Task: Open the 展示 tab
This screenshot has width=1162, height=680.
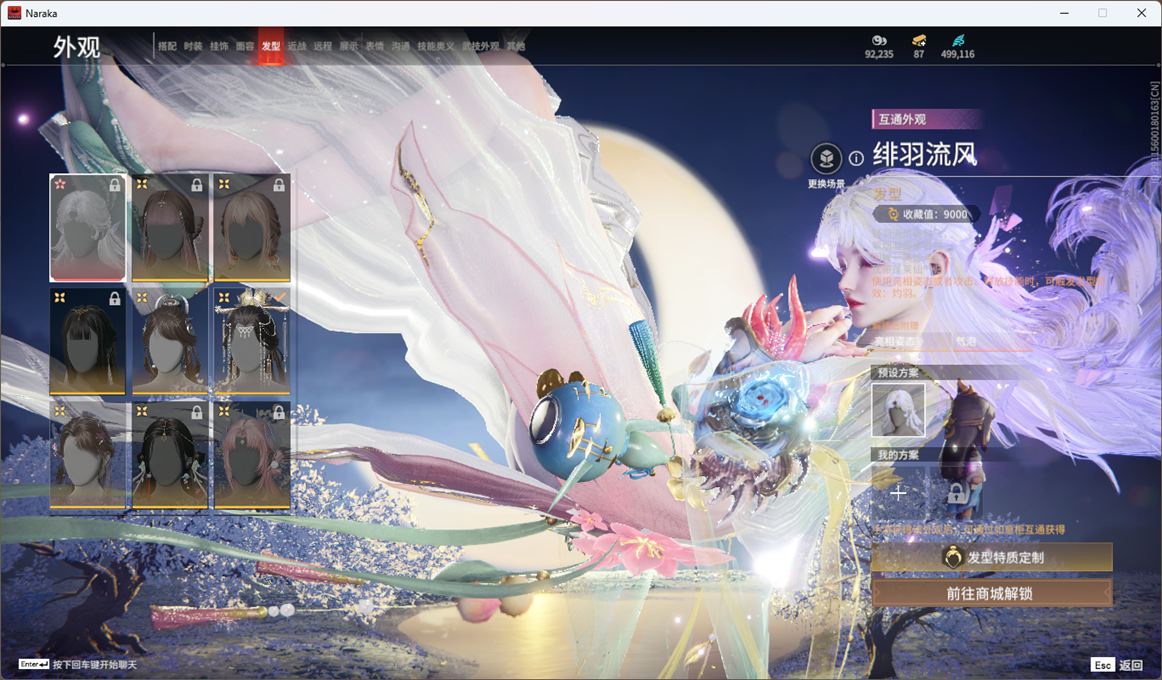Action: [x=349, y=46]
